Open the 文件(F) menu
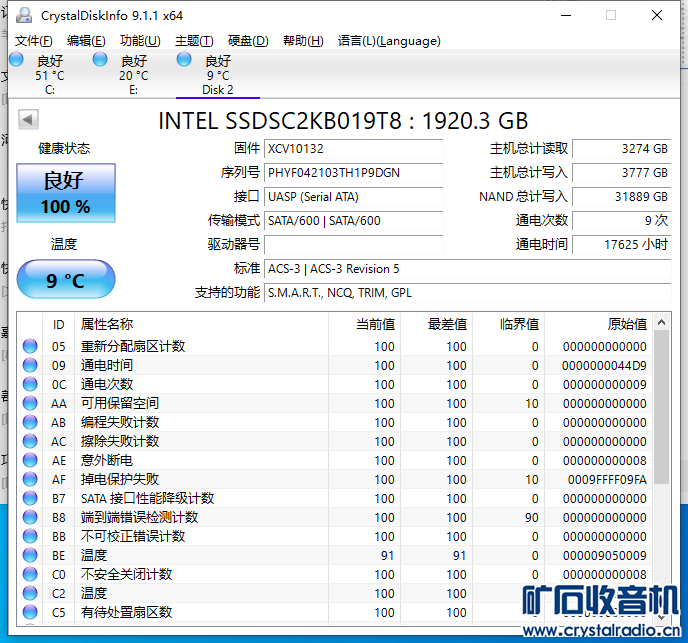 [x=34, y=41]
